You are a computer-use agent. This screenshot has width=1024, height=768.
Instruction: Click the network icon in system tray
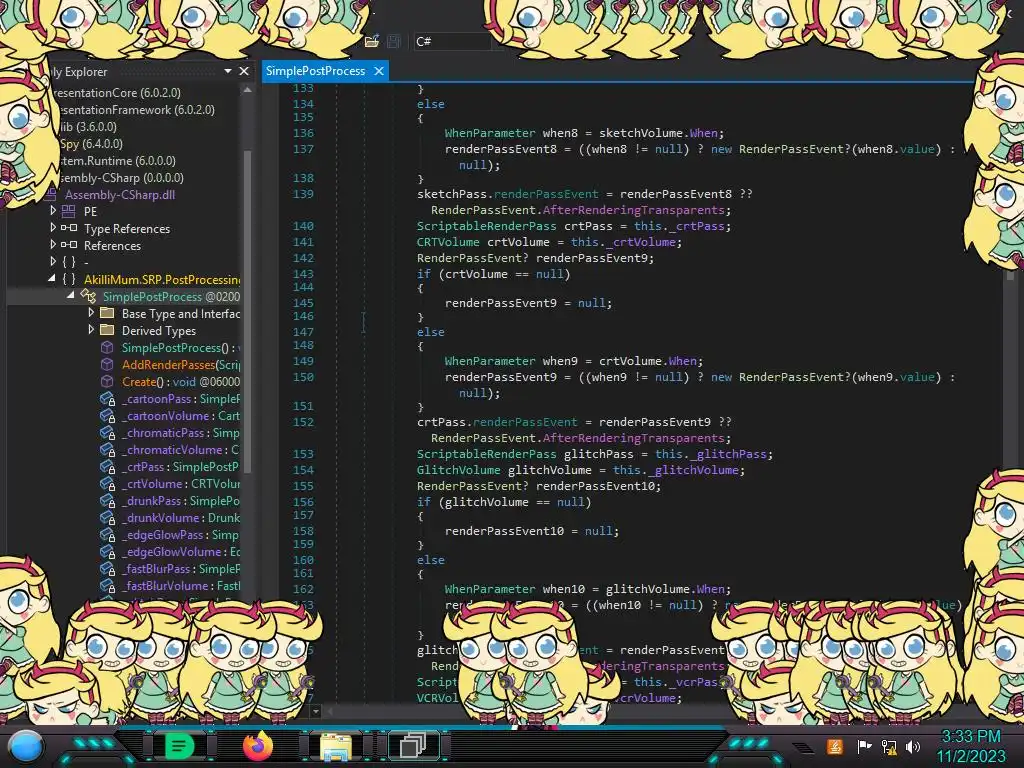(889, 746)
